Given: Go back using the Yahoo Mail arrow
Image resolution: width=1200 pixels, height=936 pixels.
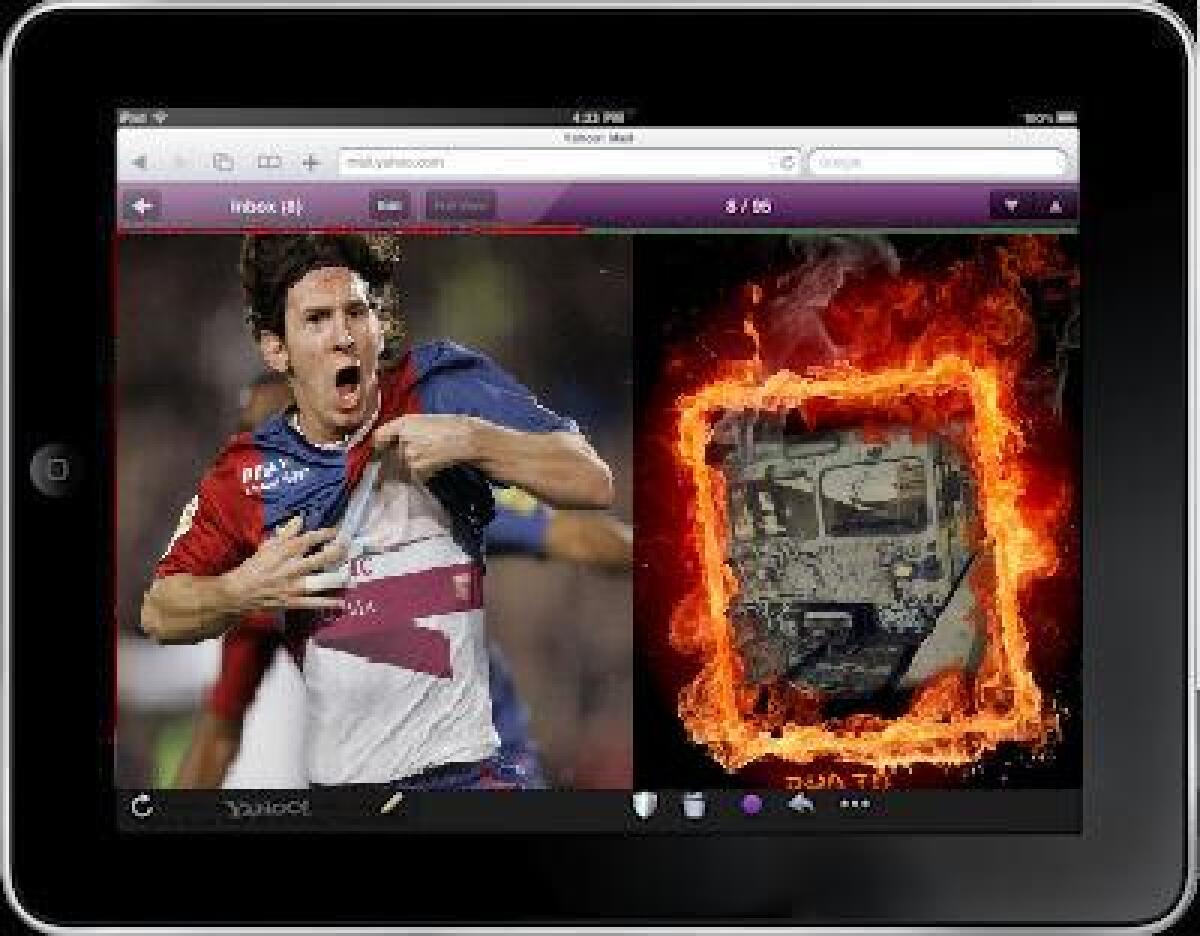Looking at the screenshot, I should point(143,206).
